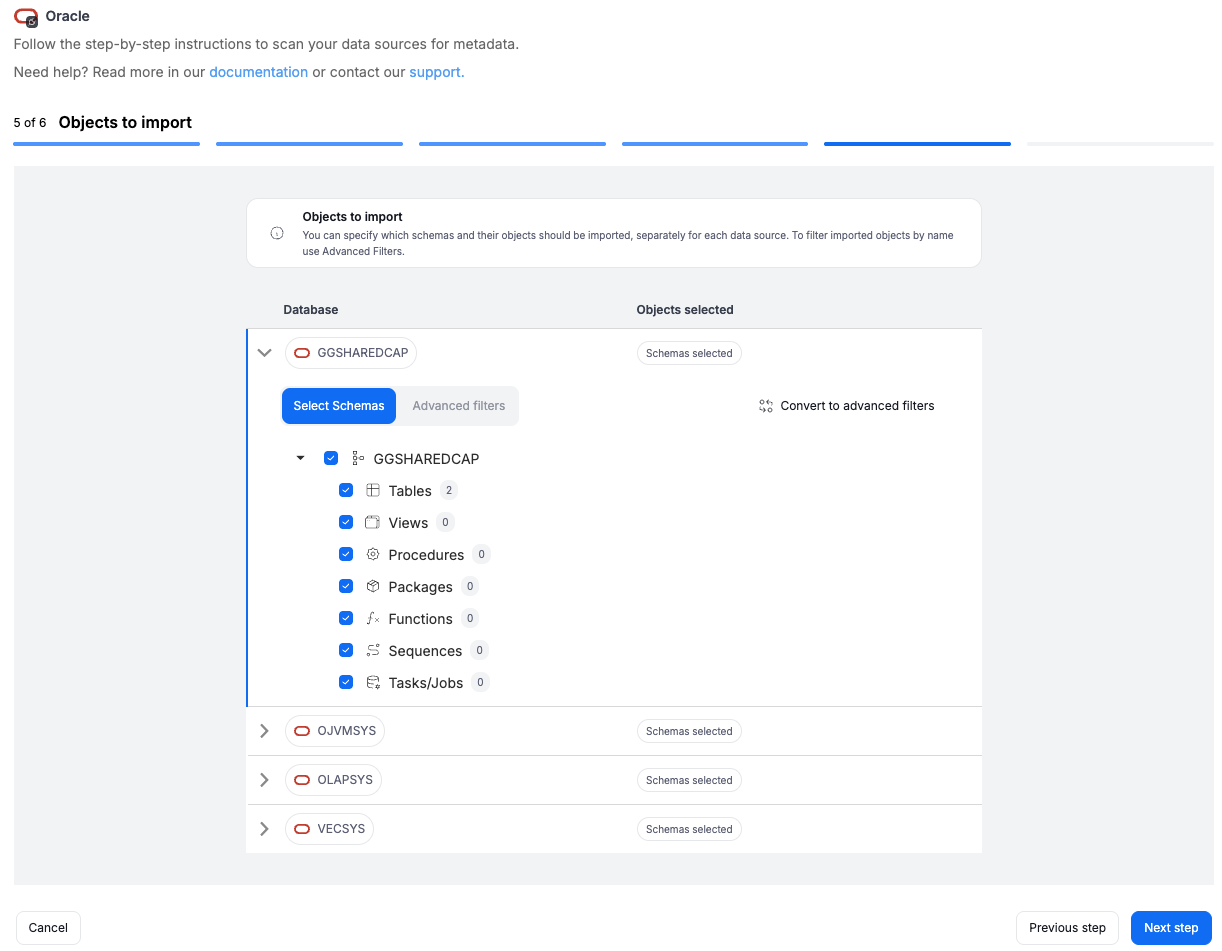1222x951 pixels.
Task: Open the support link
Action: click(437, 72)
